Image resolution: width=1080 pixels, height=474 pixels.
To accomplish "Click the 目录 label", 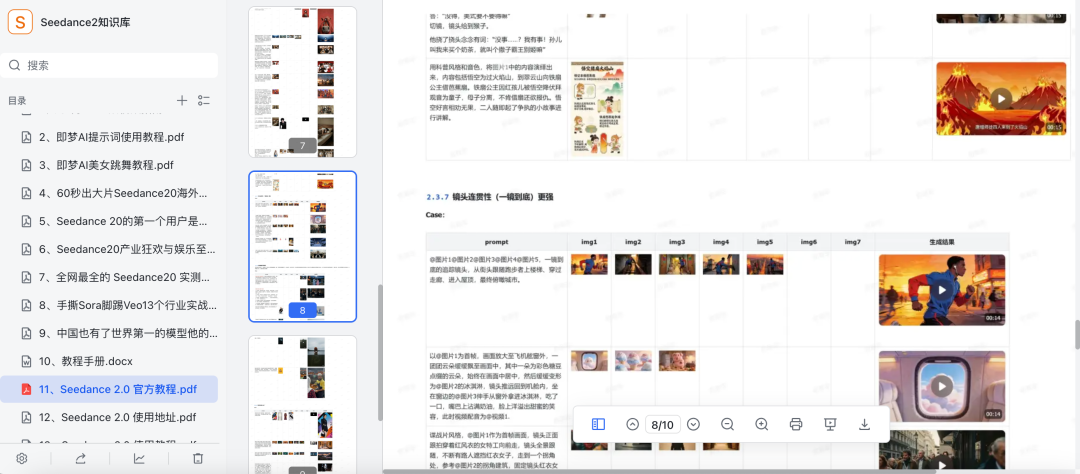I will [17, 101].
